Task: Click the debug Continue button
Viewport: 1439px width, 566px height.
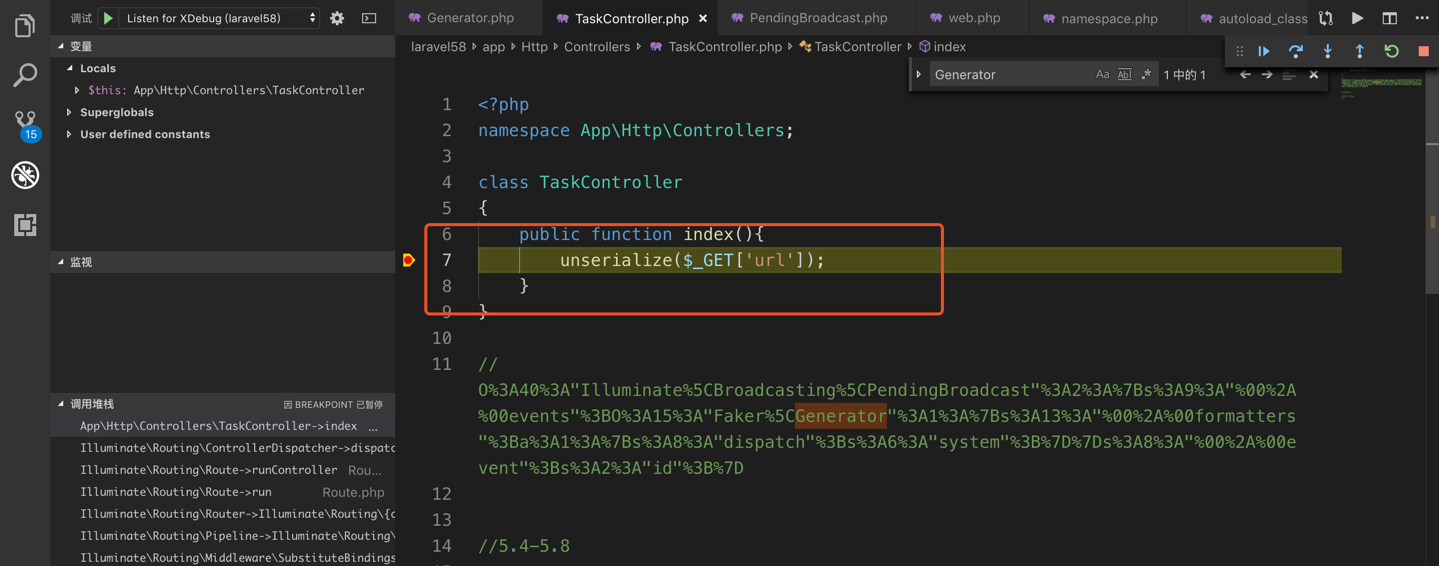Action: tap(1264, 51)
